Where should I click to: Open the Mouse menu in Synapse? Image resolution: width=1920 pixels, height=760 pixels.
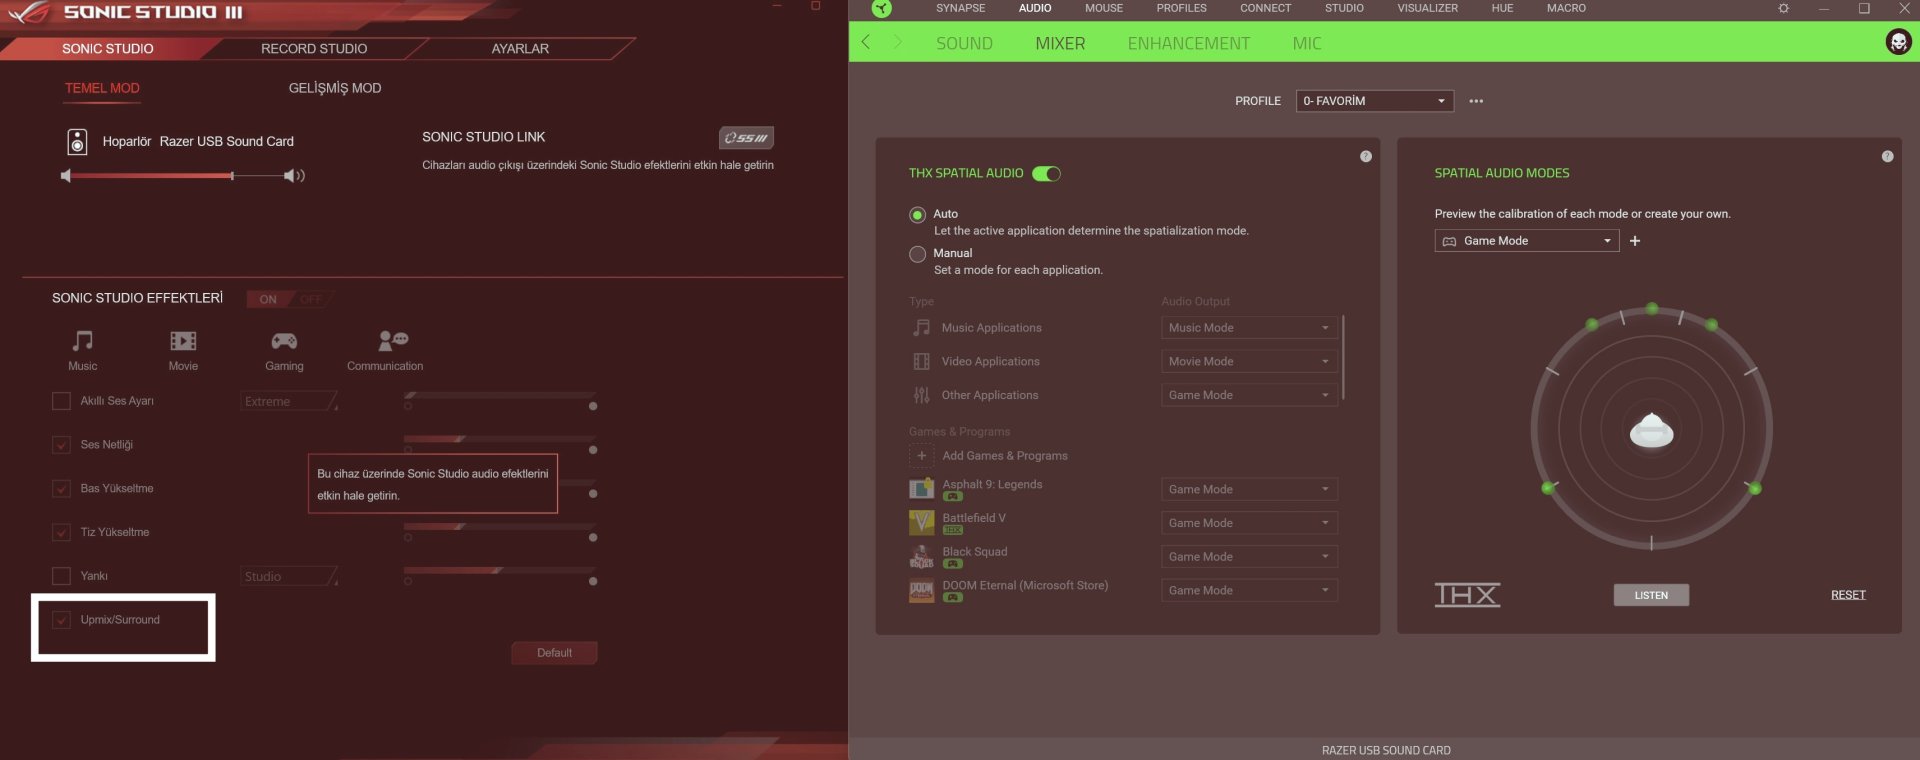(1104, 8)
